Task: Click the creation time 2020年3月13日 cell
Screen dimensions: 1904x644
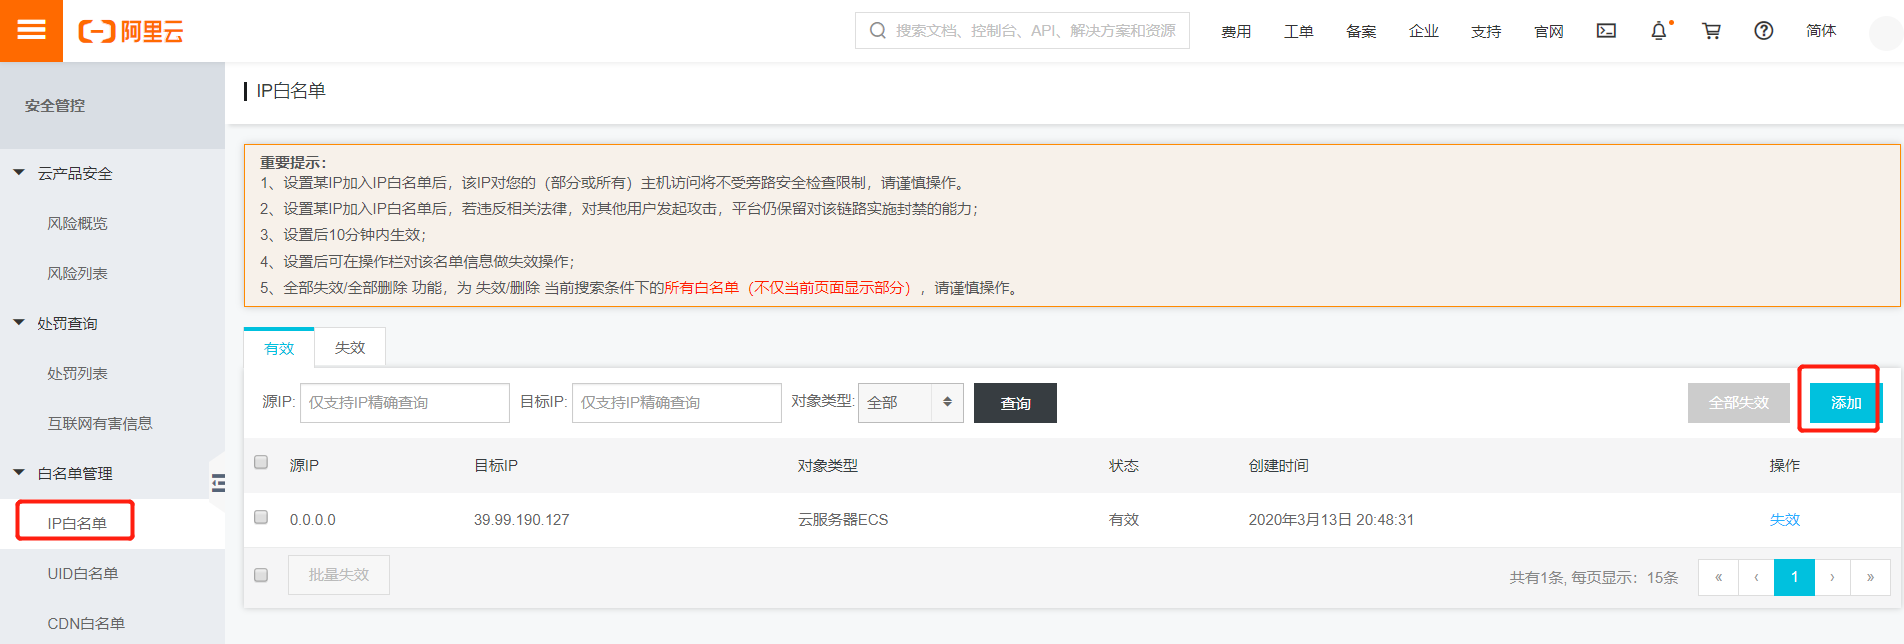Action: pyautogui.click(x=1331, y=520)
